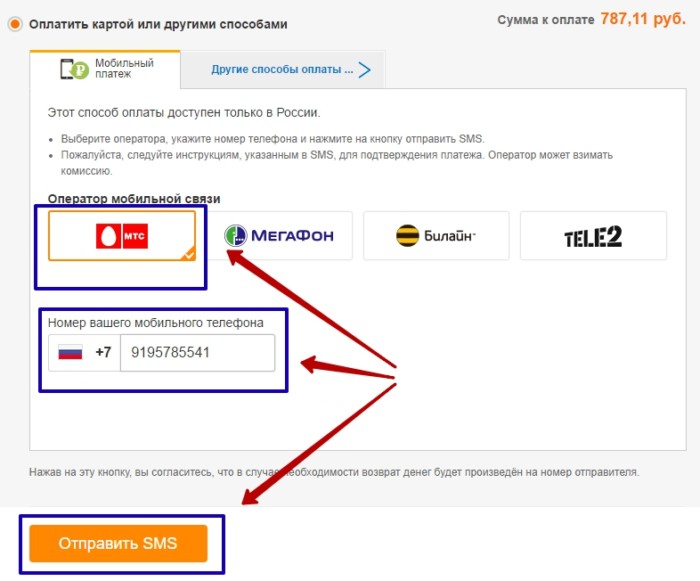Image resolution: width=700 pixels, height=581 pixels.
Task: Open the 'Другие способы оплаты' tab
Action: [281, 70]
